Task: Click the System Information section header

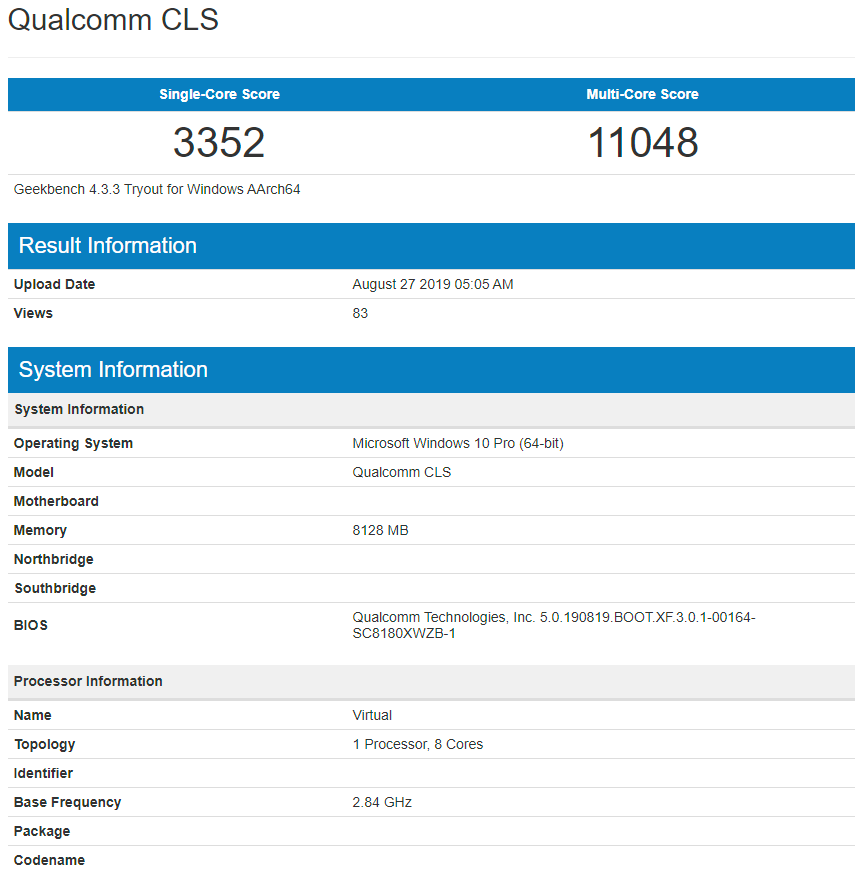Action: pyautogui.click(x=113, y=369)
